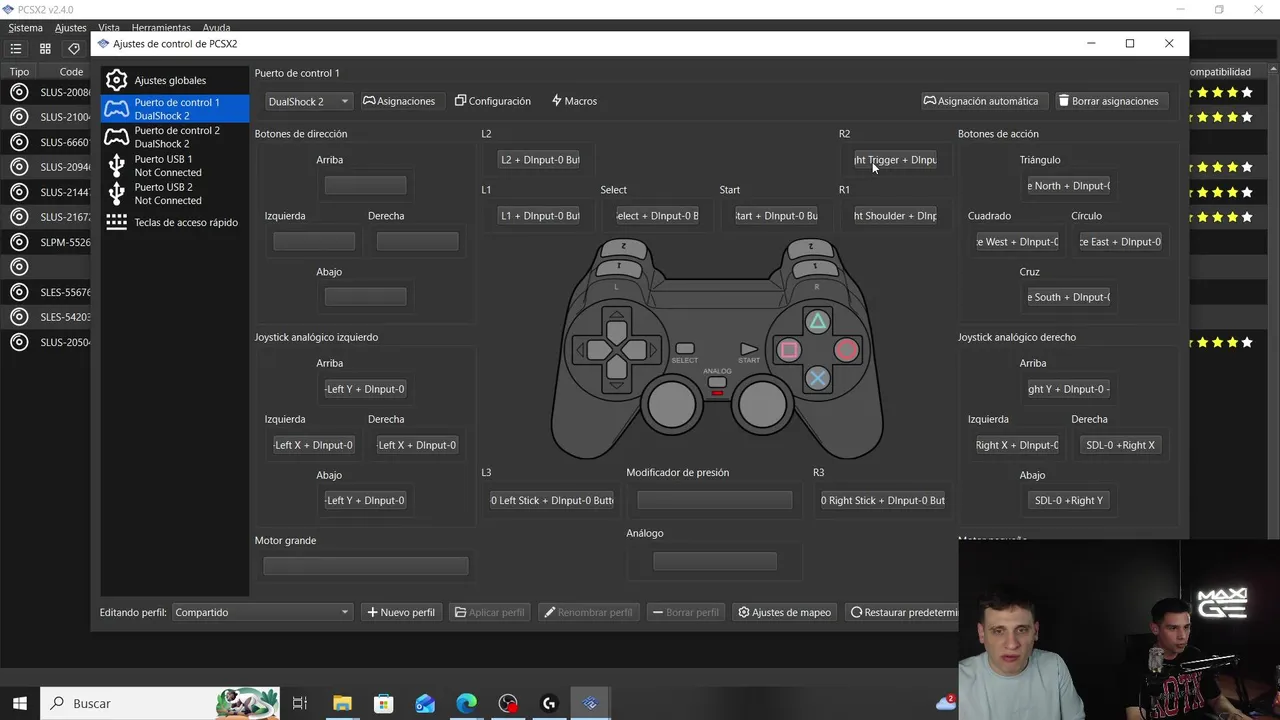Open Microsoft Store from taskbar
Screen dimensions: 1280x720
point(383,703)
